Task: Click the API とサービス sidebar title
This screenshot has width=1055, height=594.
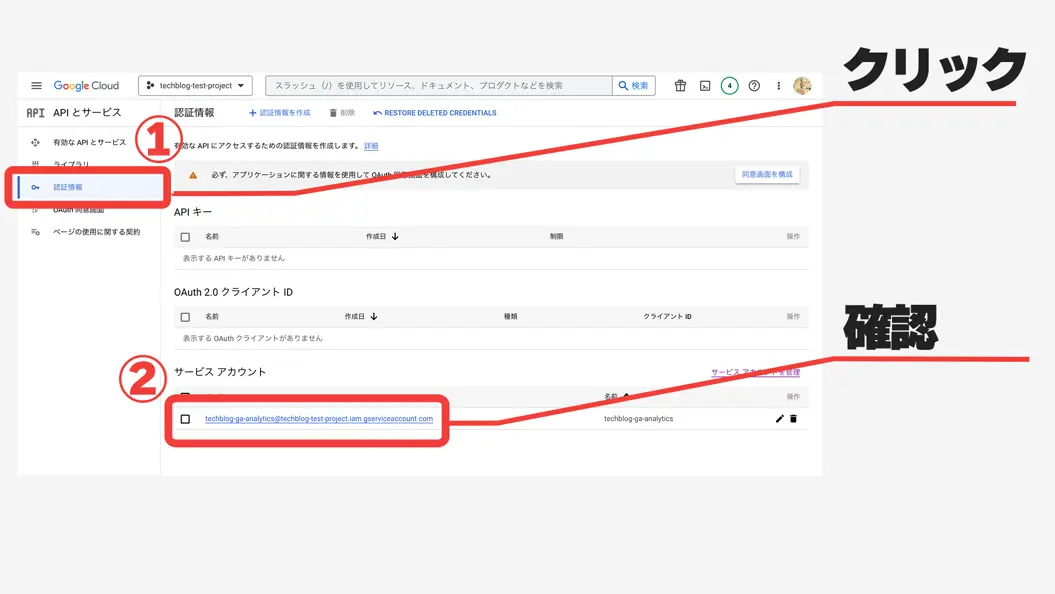Action: point(87,112)
